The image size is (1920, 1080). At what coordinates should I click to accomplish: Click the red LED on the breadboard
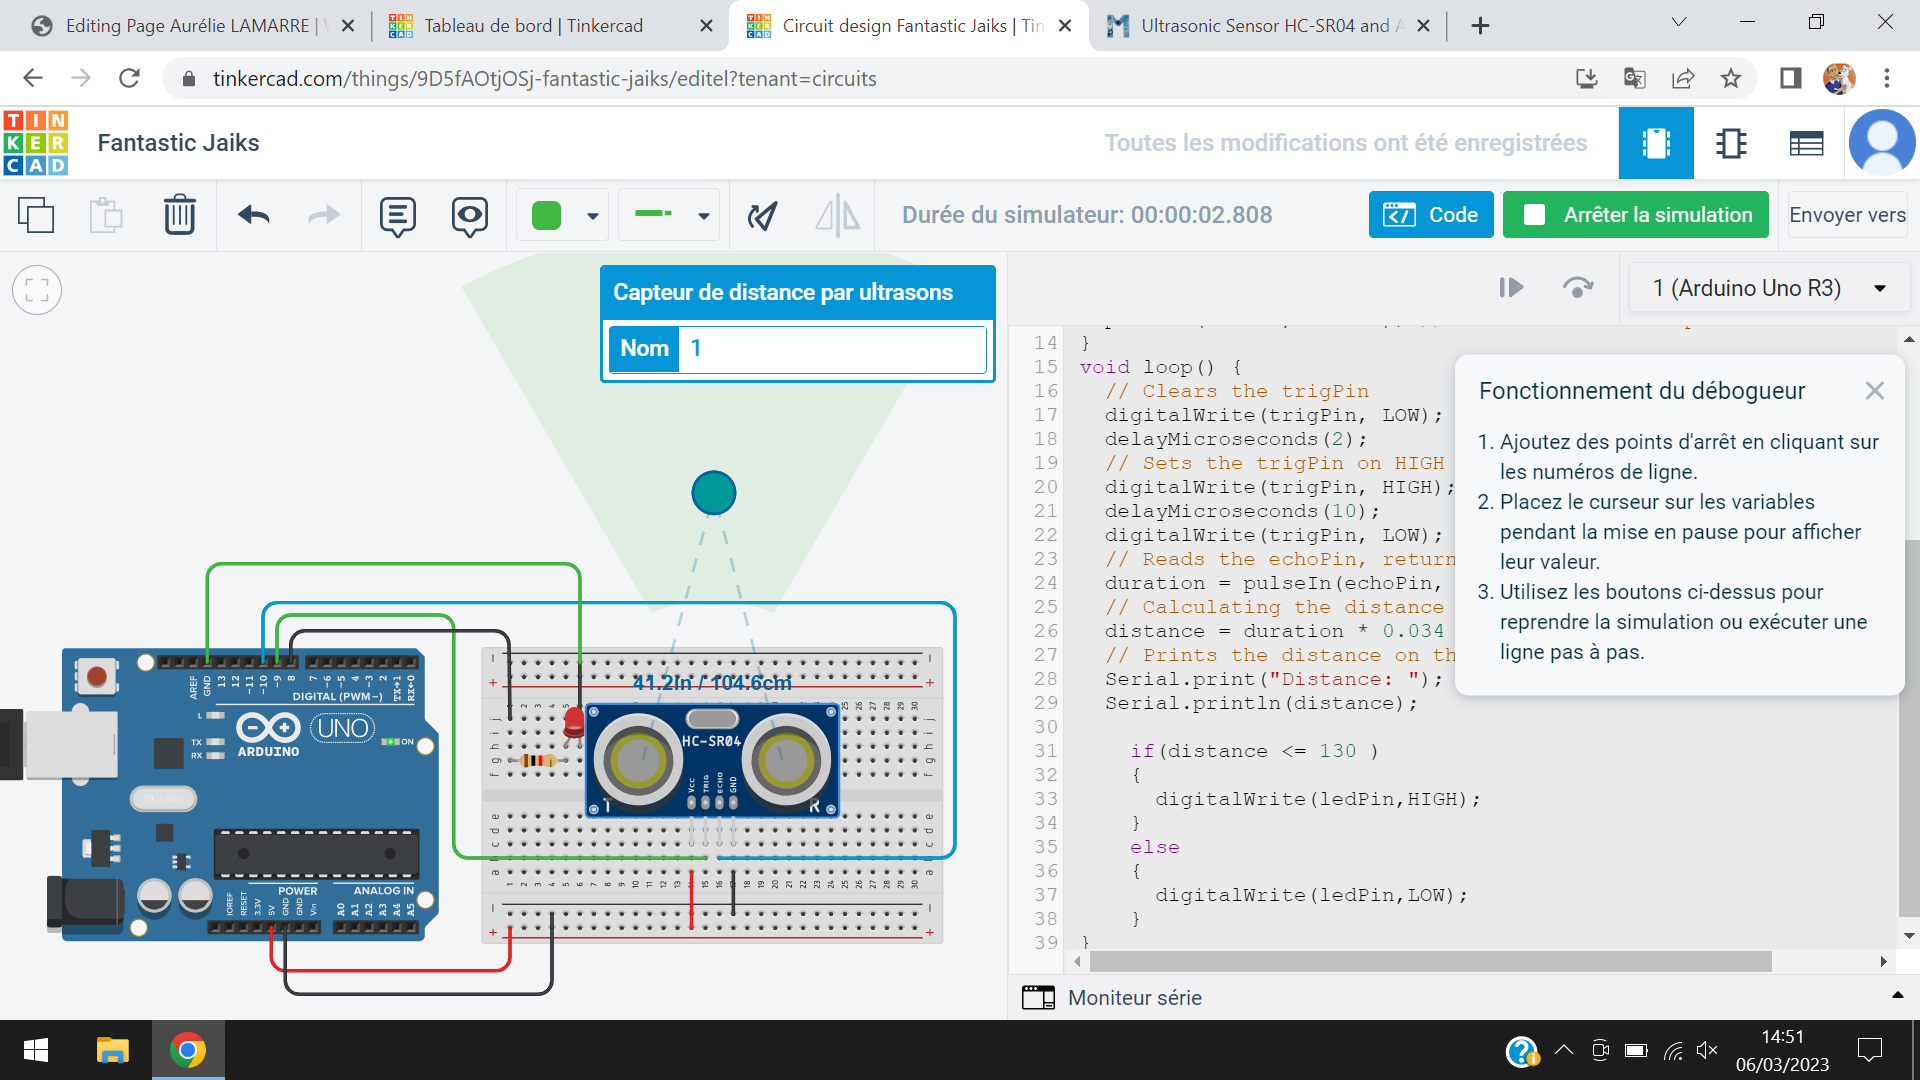574,722
